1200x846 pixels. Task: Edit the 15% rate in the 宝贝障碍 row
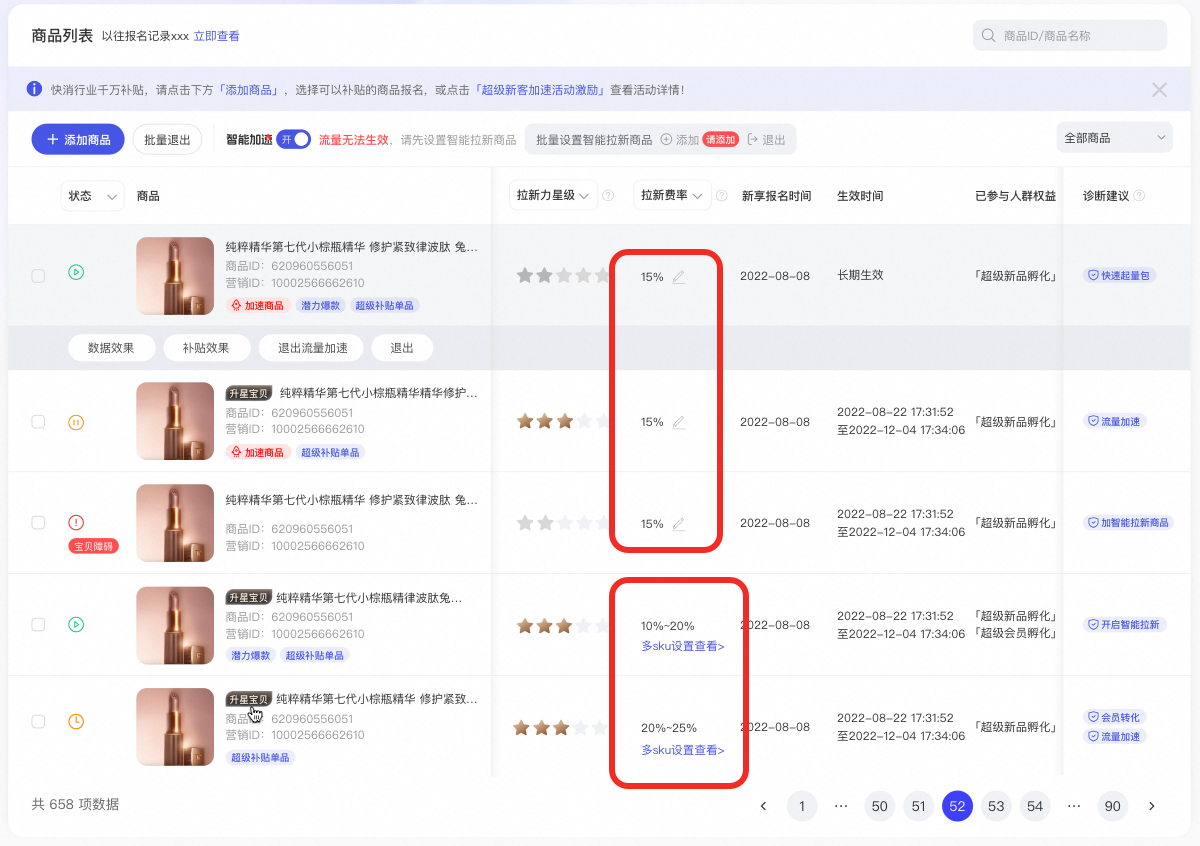[679, 523]
